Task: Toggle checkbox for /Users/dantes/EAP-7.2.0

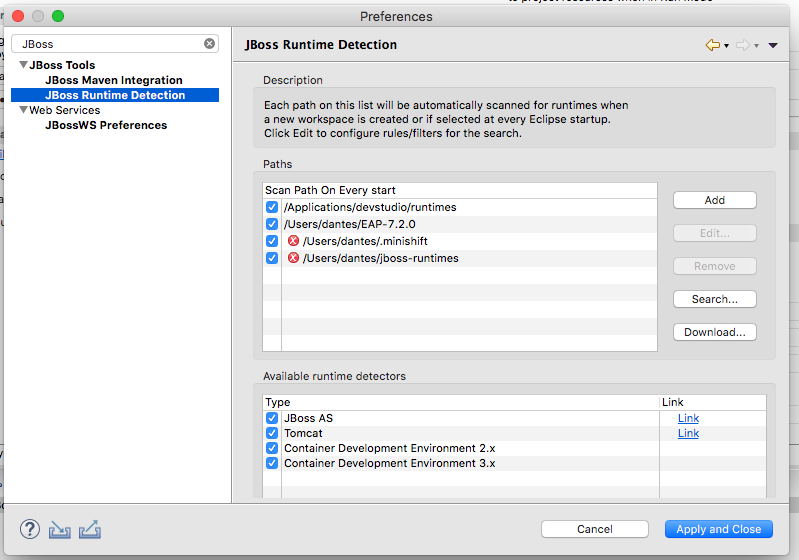Action: (x=272, y=224)
